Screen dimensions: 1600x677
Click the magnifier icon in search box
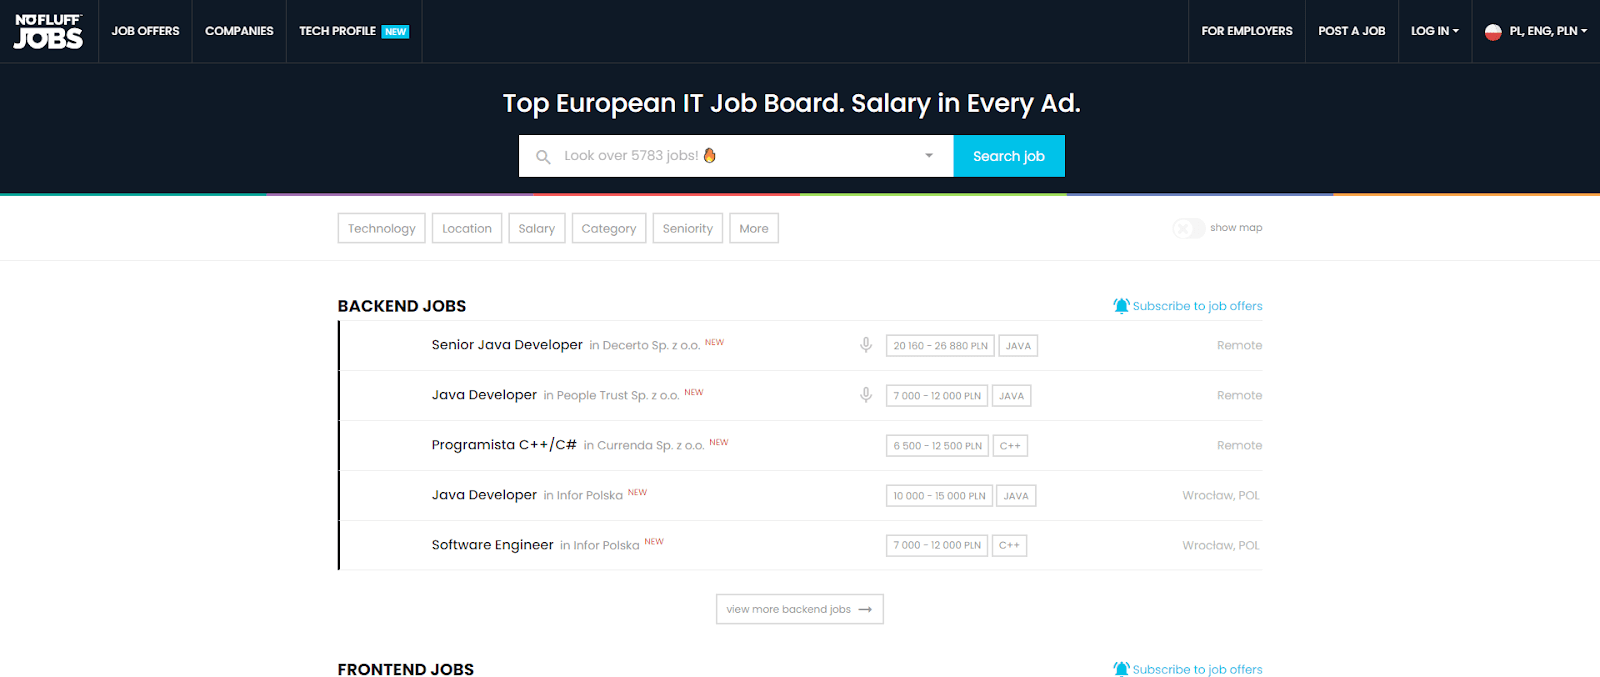point(543,157)
